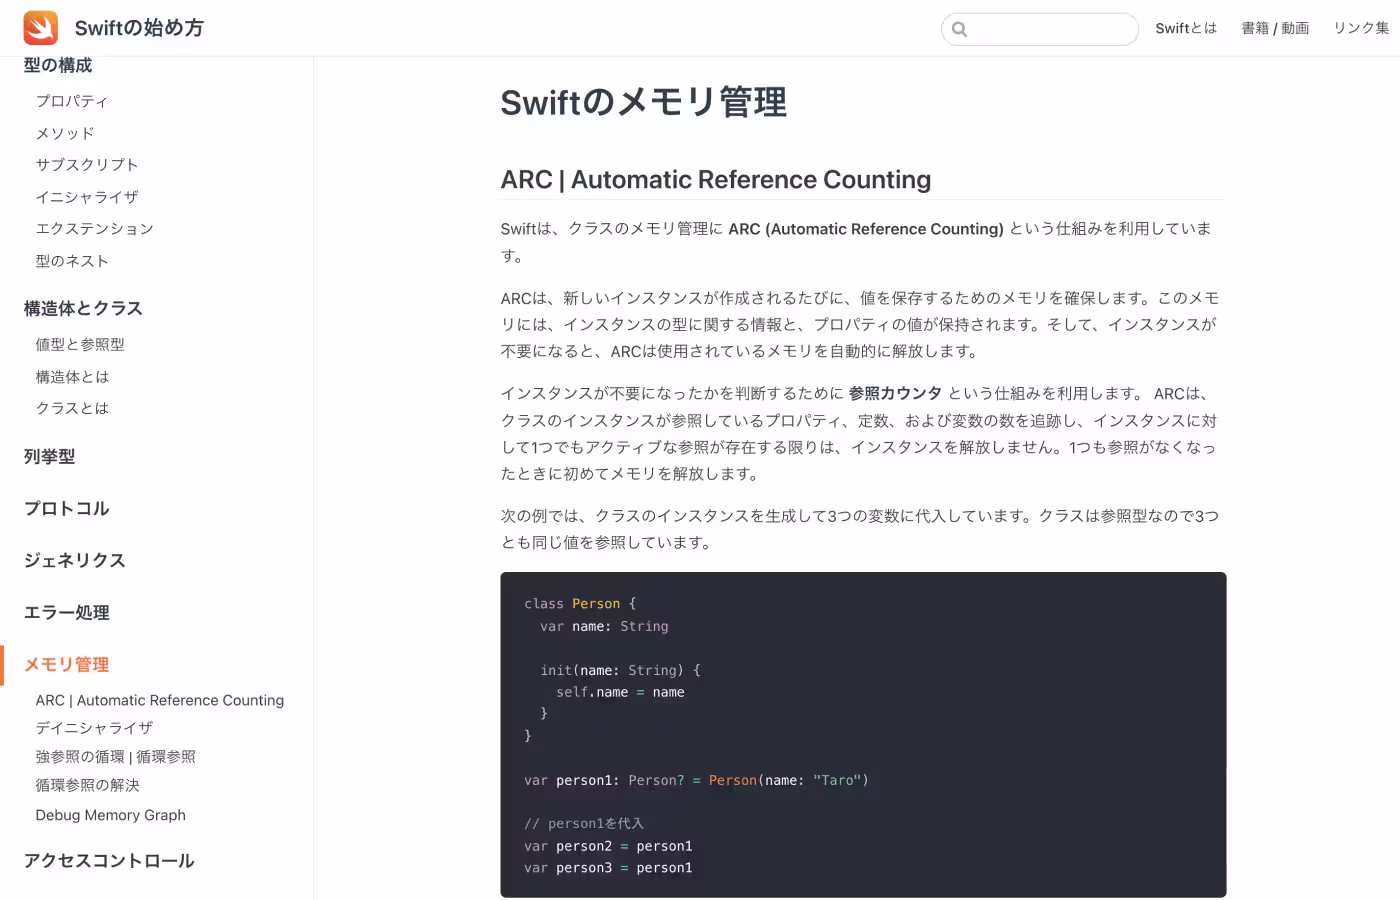Open the 'サブスクリプト' sidebar link

[87, 165]
